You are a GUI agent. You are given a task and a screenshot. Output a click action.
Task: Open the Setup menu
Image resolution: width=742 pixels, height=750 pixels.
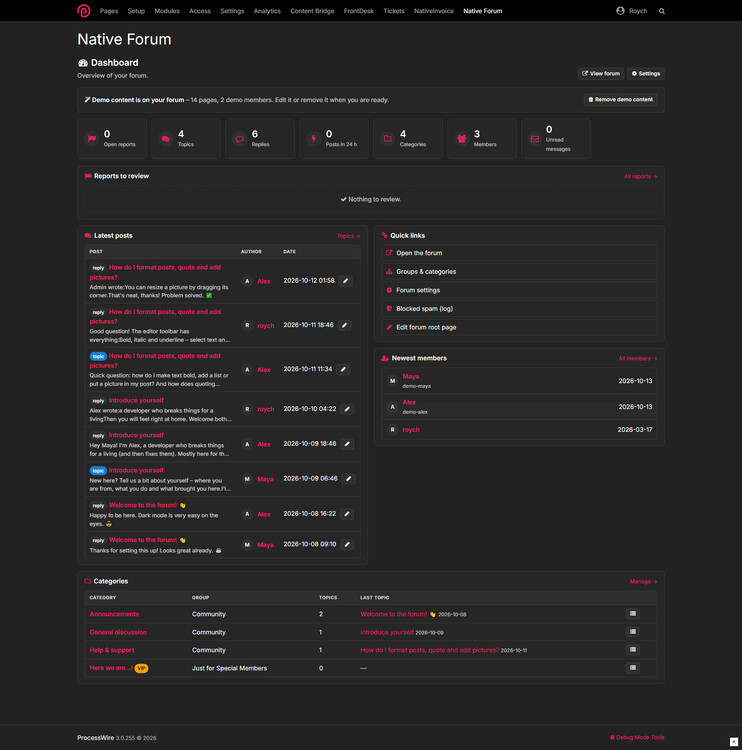click(136, 11)
